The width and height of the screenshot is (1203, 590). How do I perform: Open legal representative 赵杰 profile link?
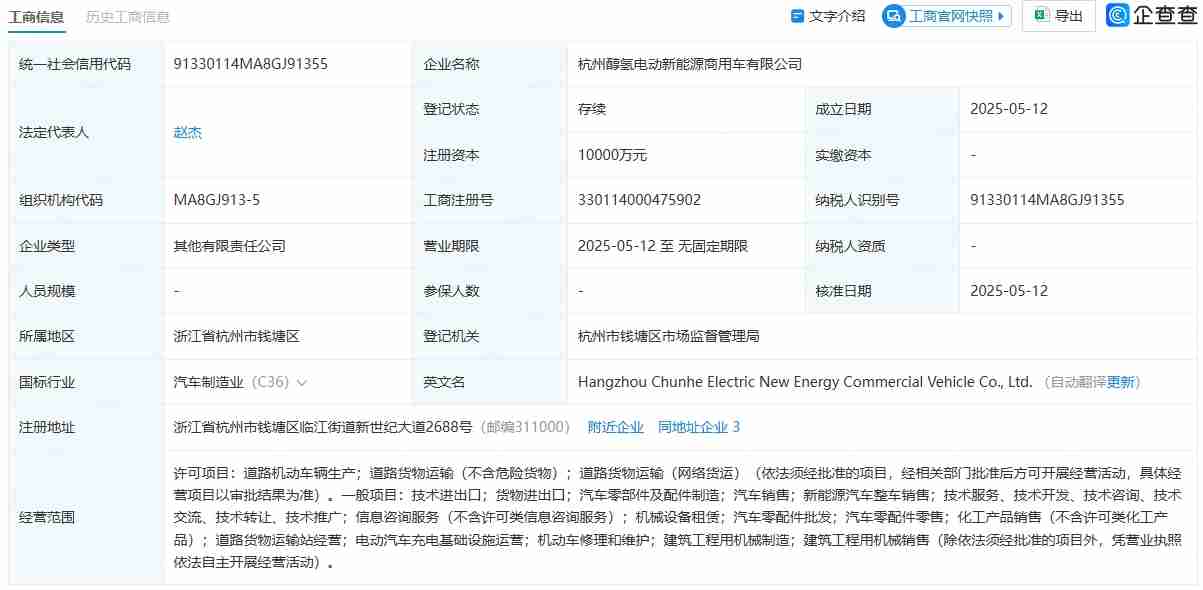tap(186, 131)
